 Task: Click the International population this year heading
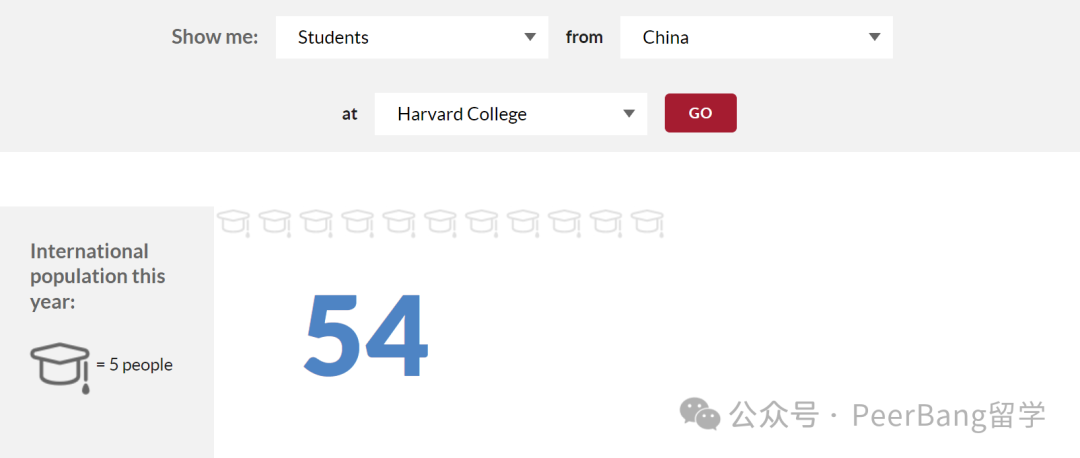(98, 276)
